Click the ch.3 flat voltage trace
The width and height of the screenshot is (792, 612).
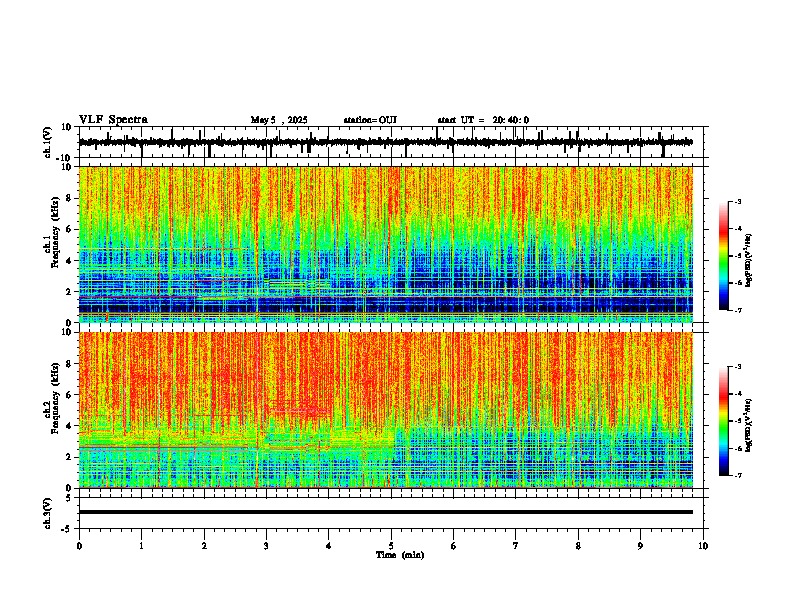[385, 512]
